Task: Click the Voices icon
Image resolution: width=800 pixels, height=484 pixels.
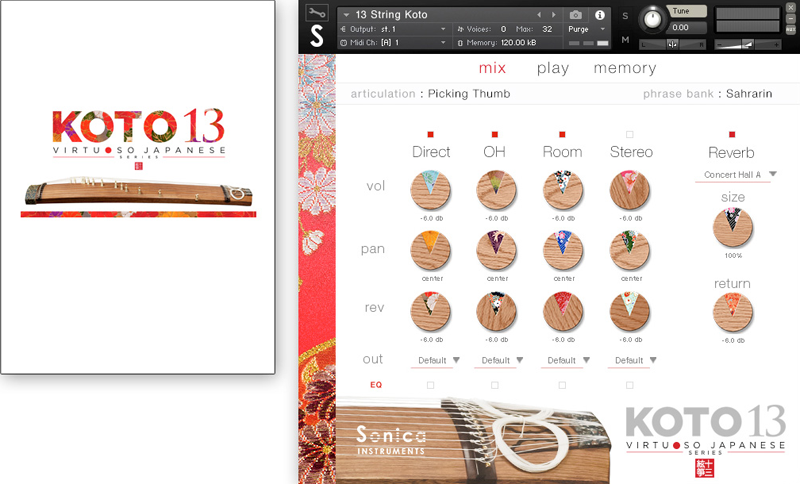Action: click(460, 29)
